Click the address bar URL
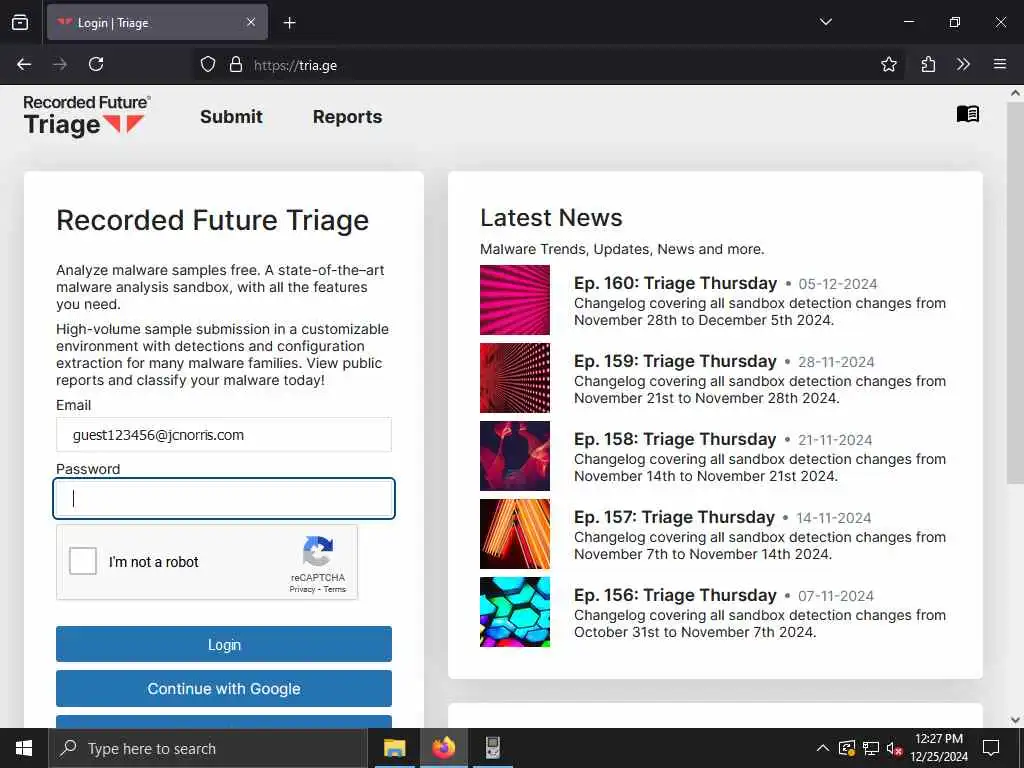The width and height of the screenshot is (1024, 768). (295, 65)
